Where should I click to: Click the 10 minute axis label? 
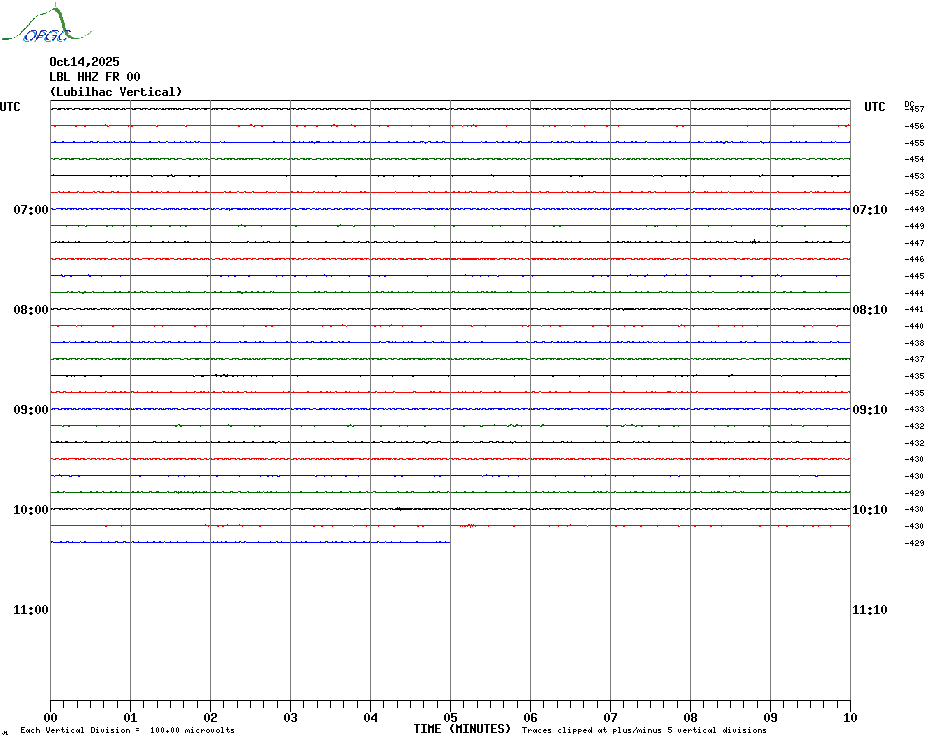tap(851, 718)
